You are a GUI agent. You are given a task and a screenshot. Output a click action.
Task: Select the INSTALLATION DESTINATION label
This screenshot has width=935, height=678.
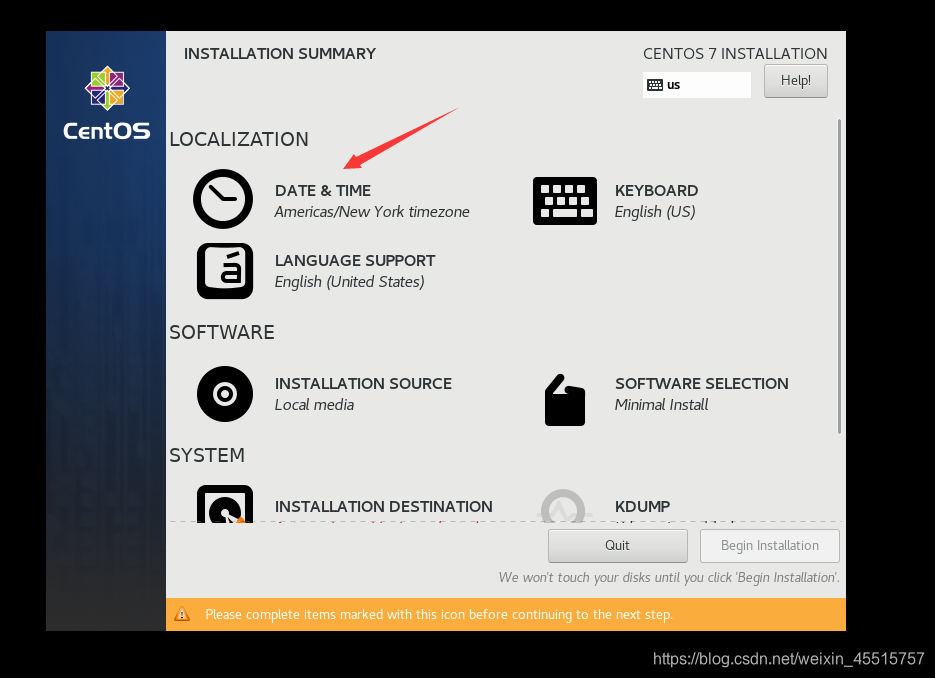point(383,506)
